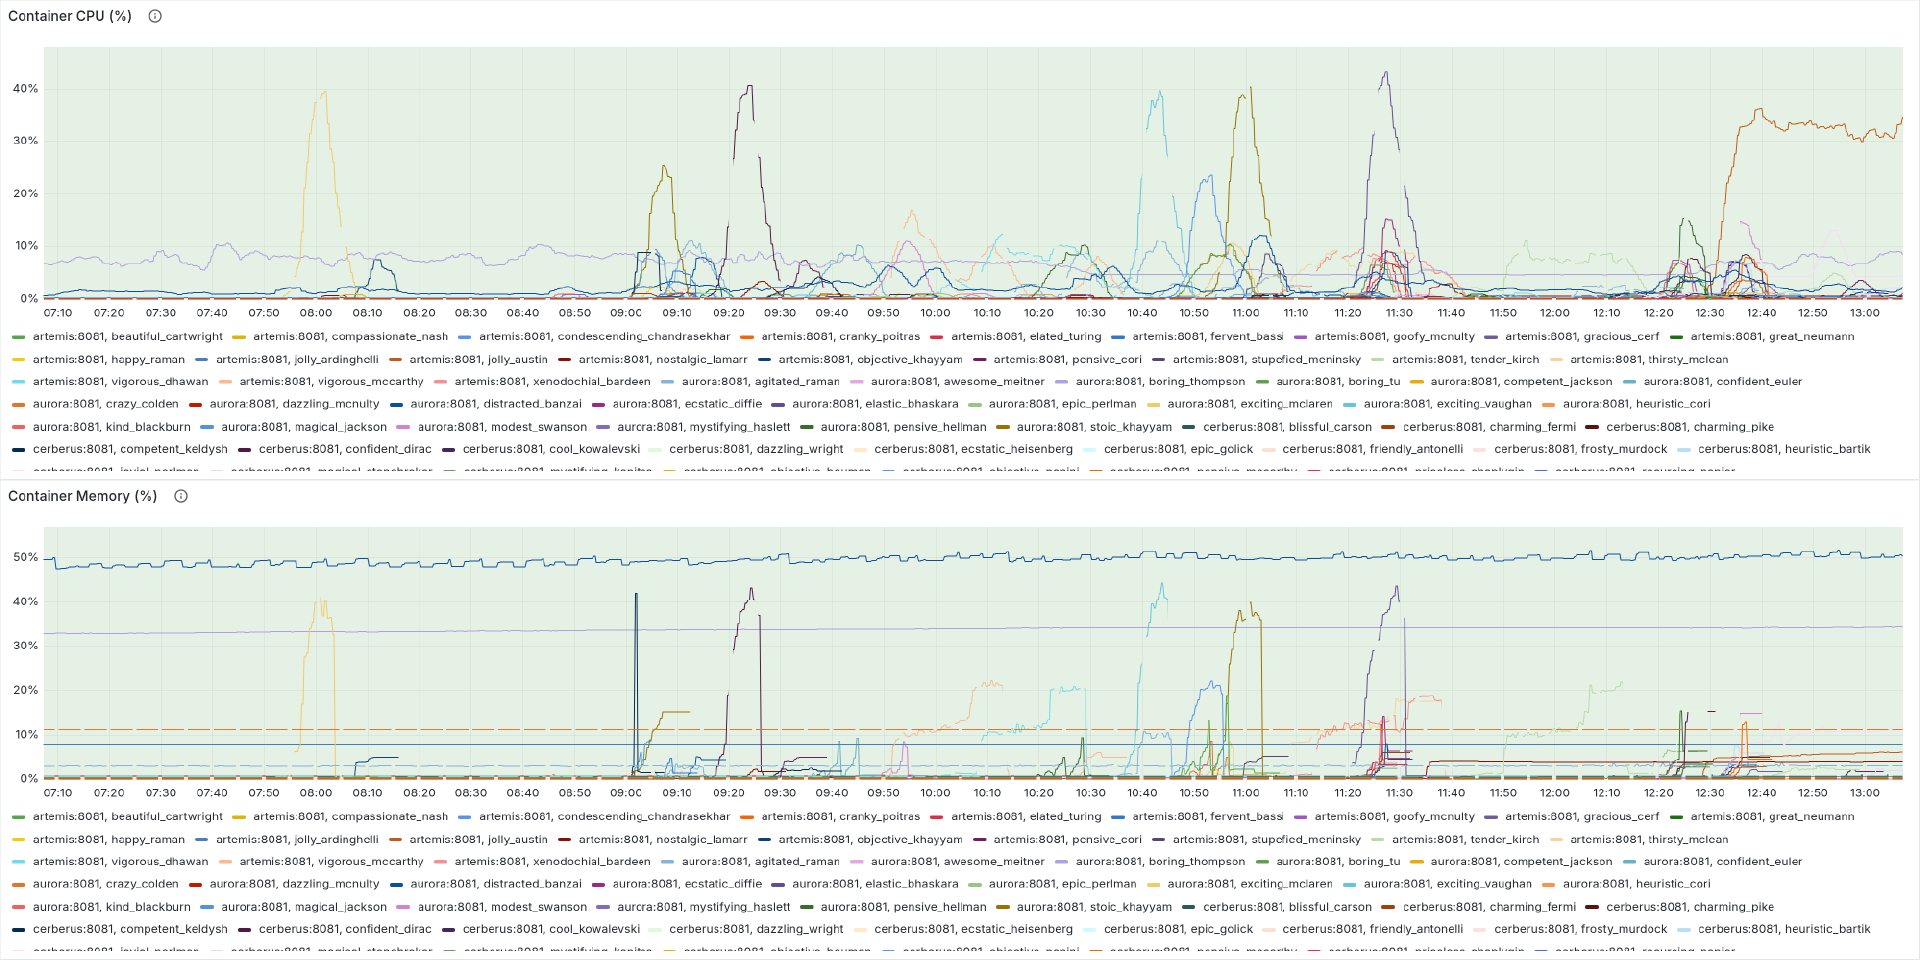The image size is (1920, 960).
Task: Select cerberus dazzling_wright in Memory legend
Action: (x=756, y=930)
